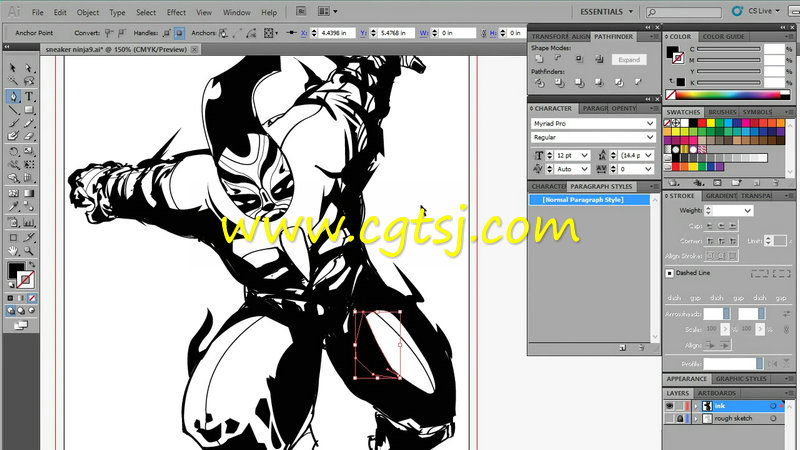800x450 pixels.
Task: Open the Effect menu
Action: pos(176,12)
